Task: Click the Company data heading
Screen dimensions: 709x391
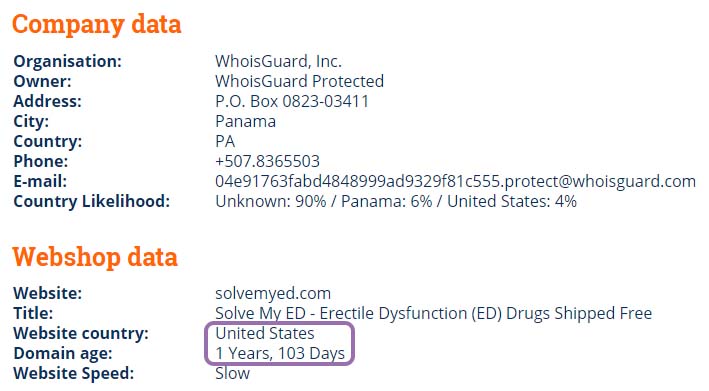Action: (x=96, y=24)
